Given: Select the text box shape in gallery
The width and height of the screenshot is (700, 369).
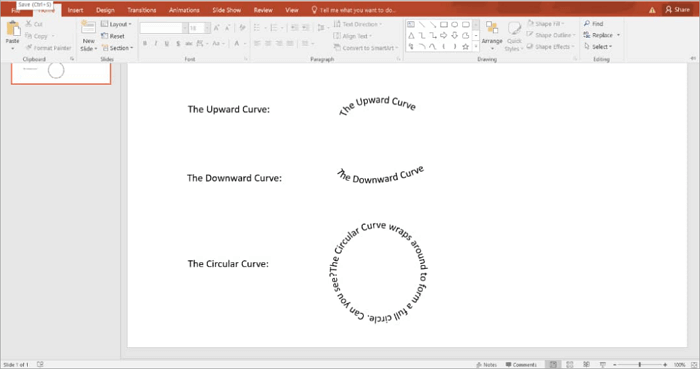Looking at the screenshot, I should (x=411, y=24).
